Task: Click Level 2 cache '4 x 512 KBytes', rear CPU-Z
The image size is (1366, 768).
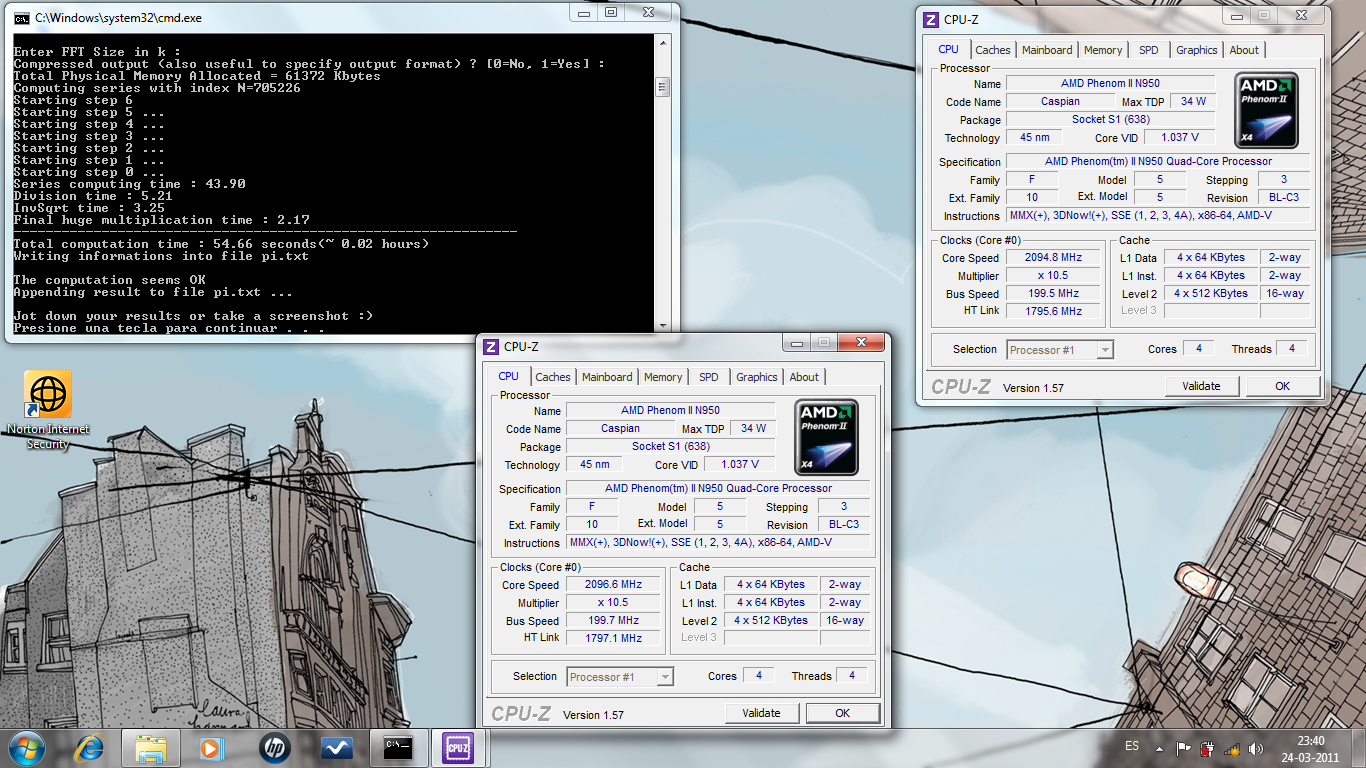Action: coord(1211,294)
